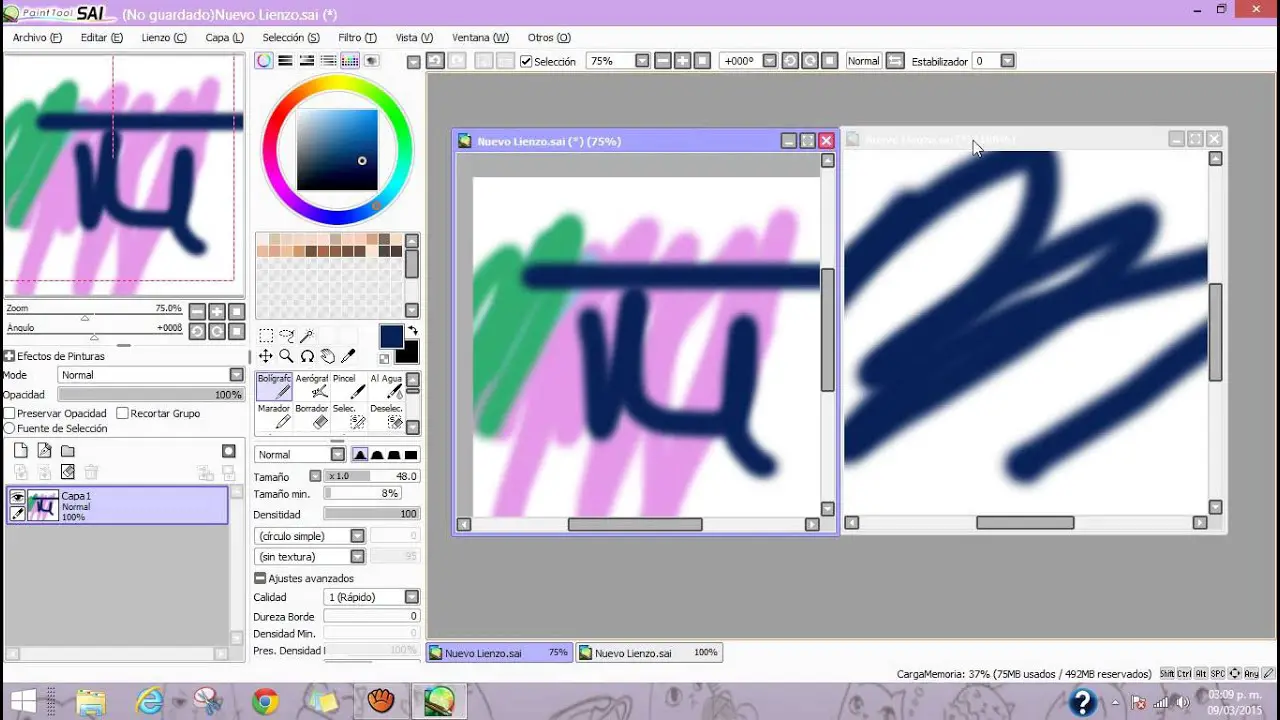Zoom in with navigator plus button
This screenshot has width=1280, height=720.
(217, 312)
